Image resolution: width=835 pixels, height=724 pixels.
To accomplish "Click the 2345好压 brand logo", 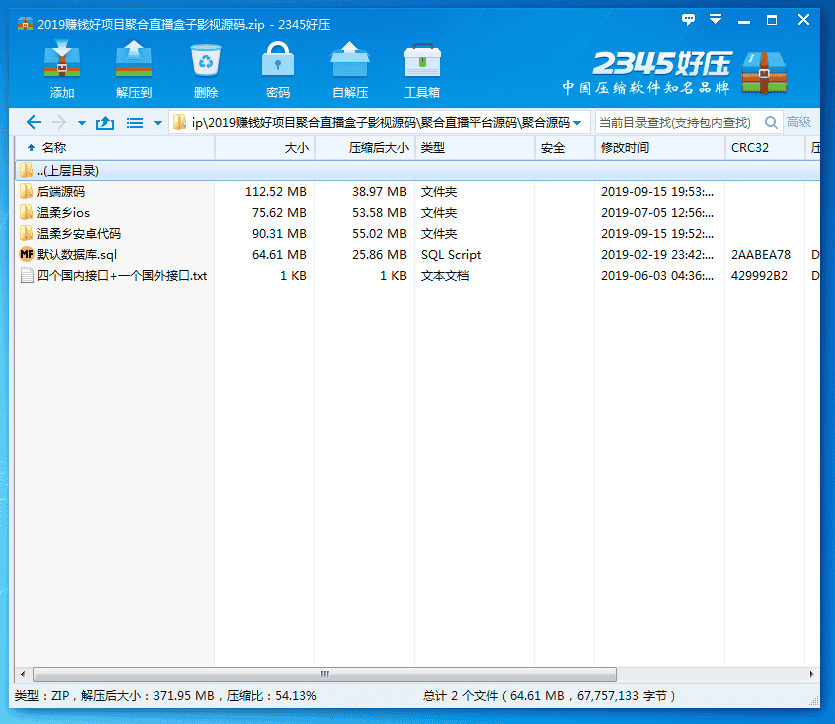I will (x=663, y=64).
